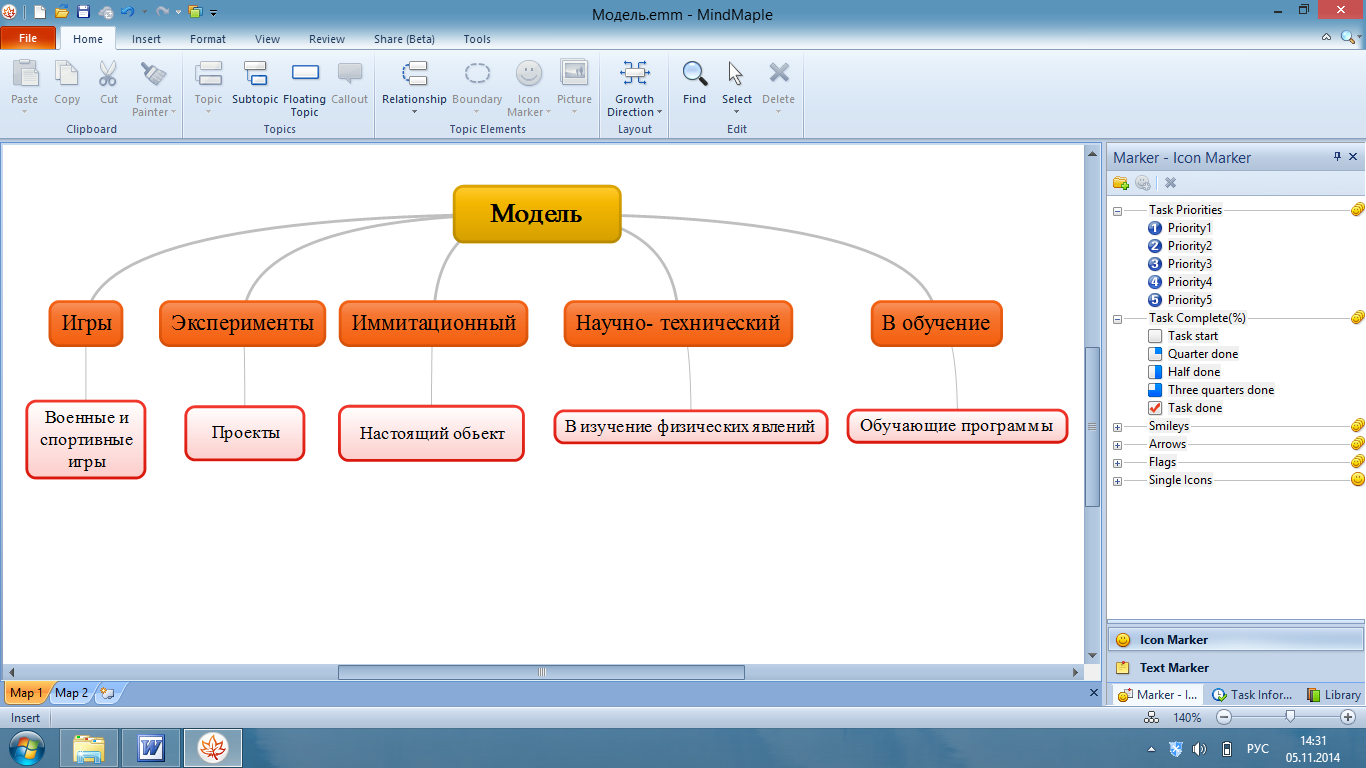Switch to the Review ribbon tab
1366x768 pixels.
click(327, 39)
